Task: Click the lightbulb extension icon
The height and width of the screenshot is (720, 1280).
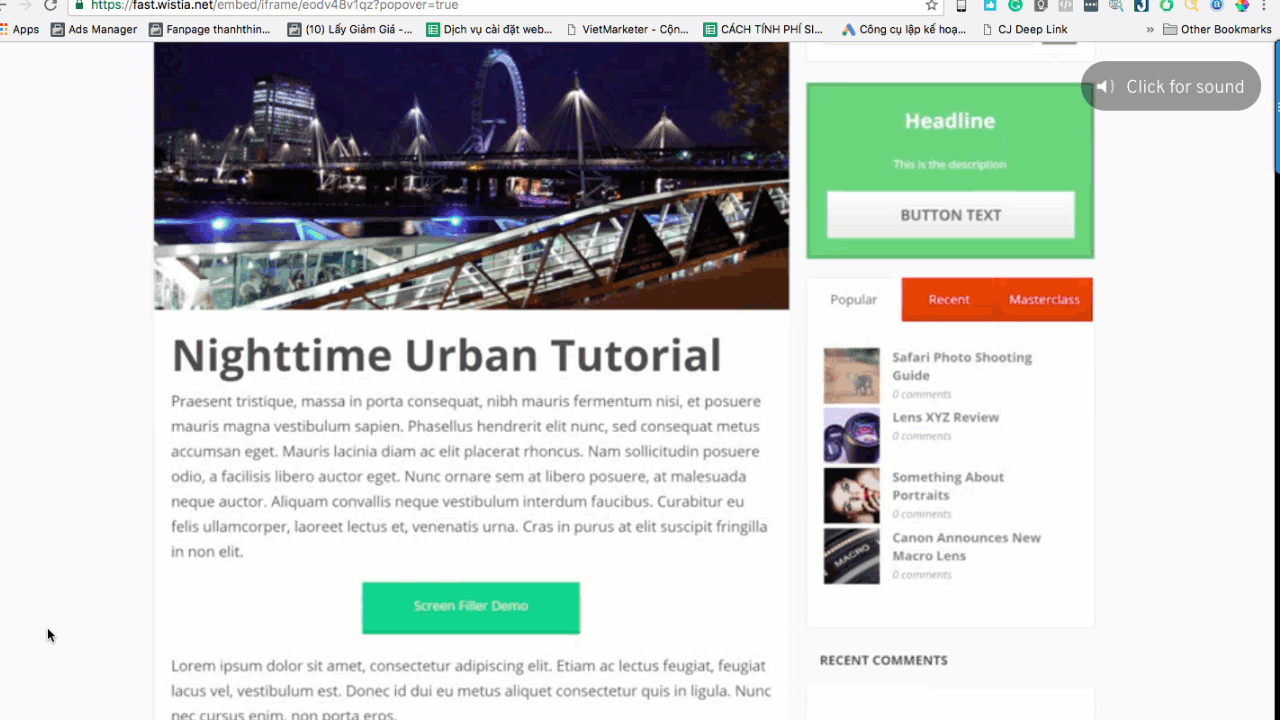Action: pos(1041,5)
